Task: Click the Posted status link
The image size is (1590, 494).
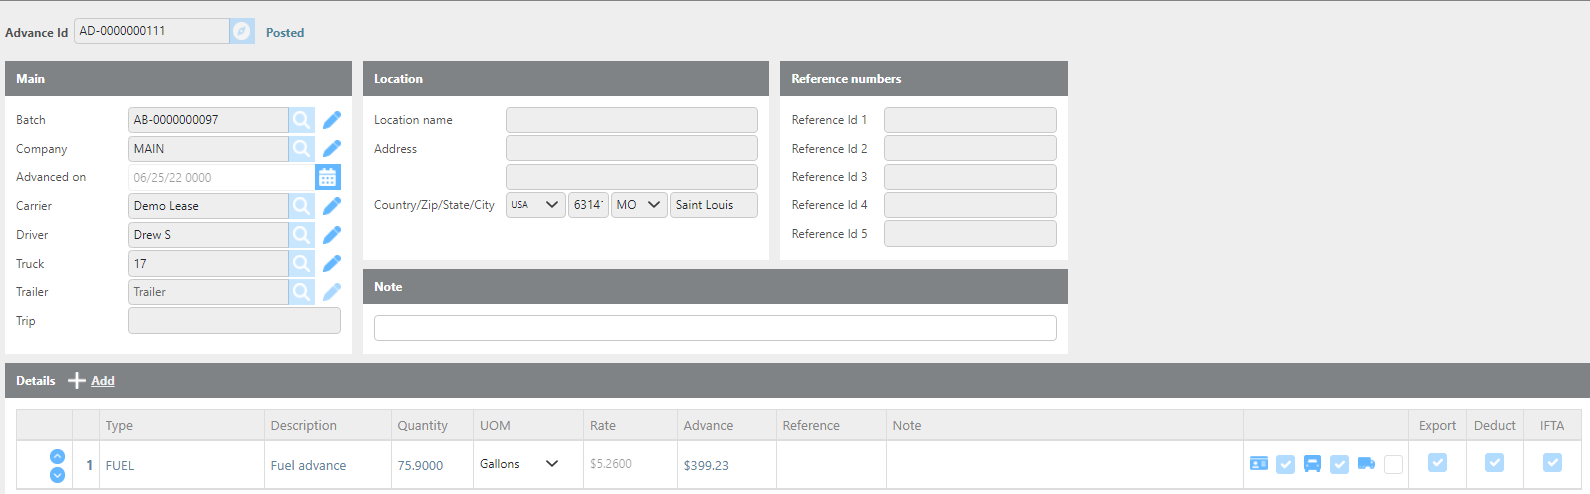Action: (285, 33)
